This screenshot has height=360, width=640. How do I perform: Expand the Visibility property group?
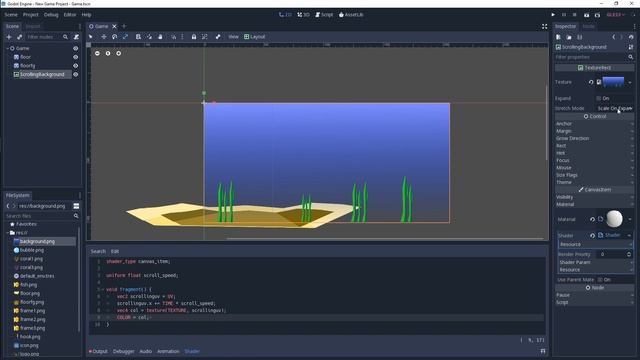[595, 197]
